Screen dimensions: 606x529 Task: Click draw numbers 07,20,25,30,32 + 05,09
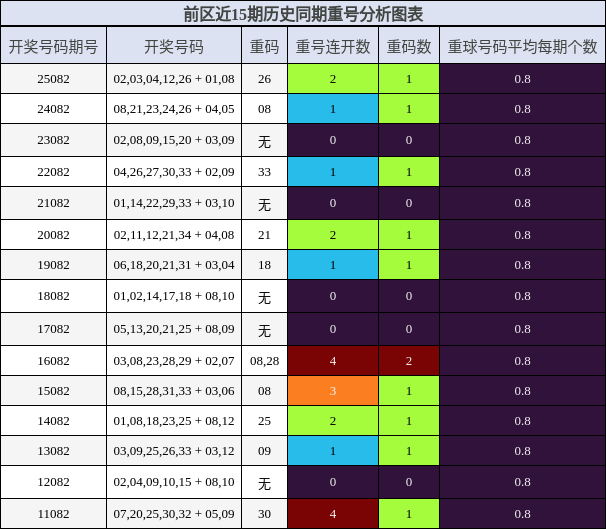[x=174, y=514]
